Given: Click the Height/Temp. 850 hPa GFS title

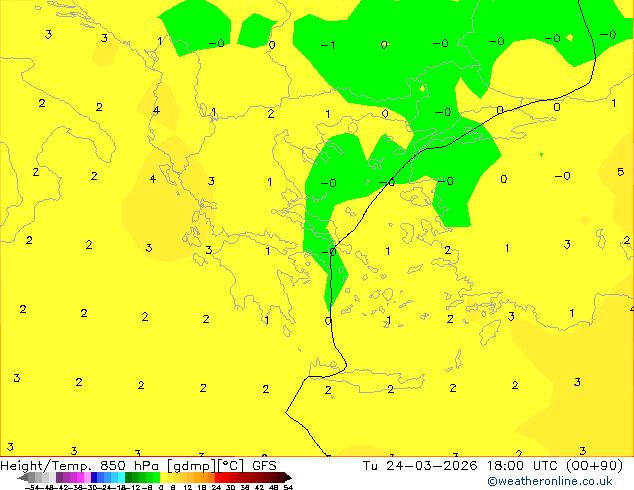Looking at the screenshot, I should tap(138, 466).
